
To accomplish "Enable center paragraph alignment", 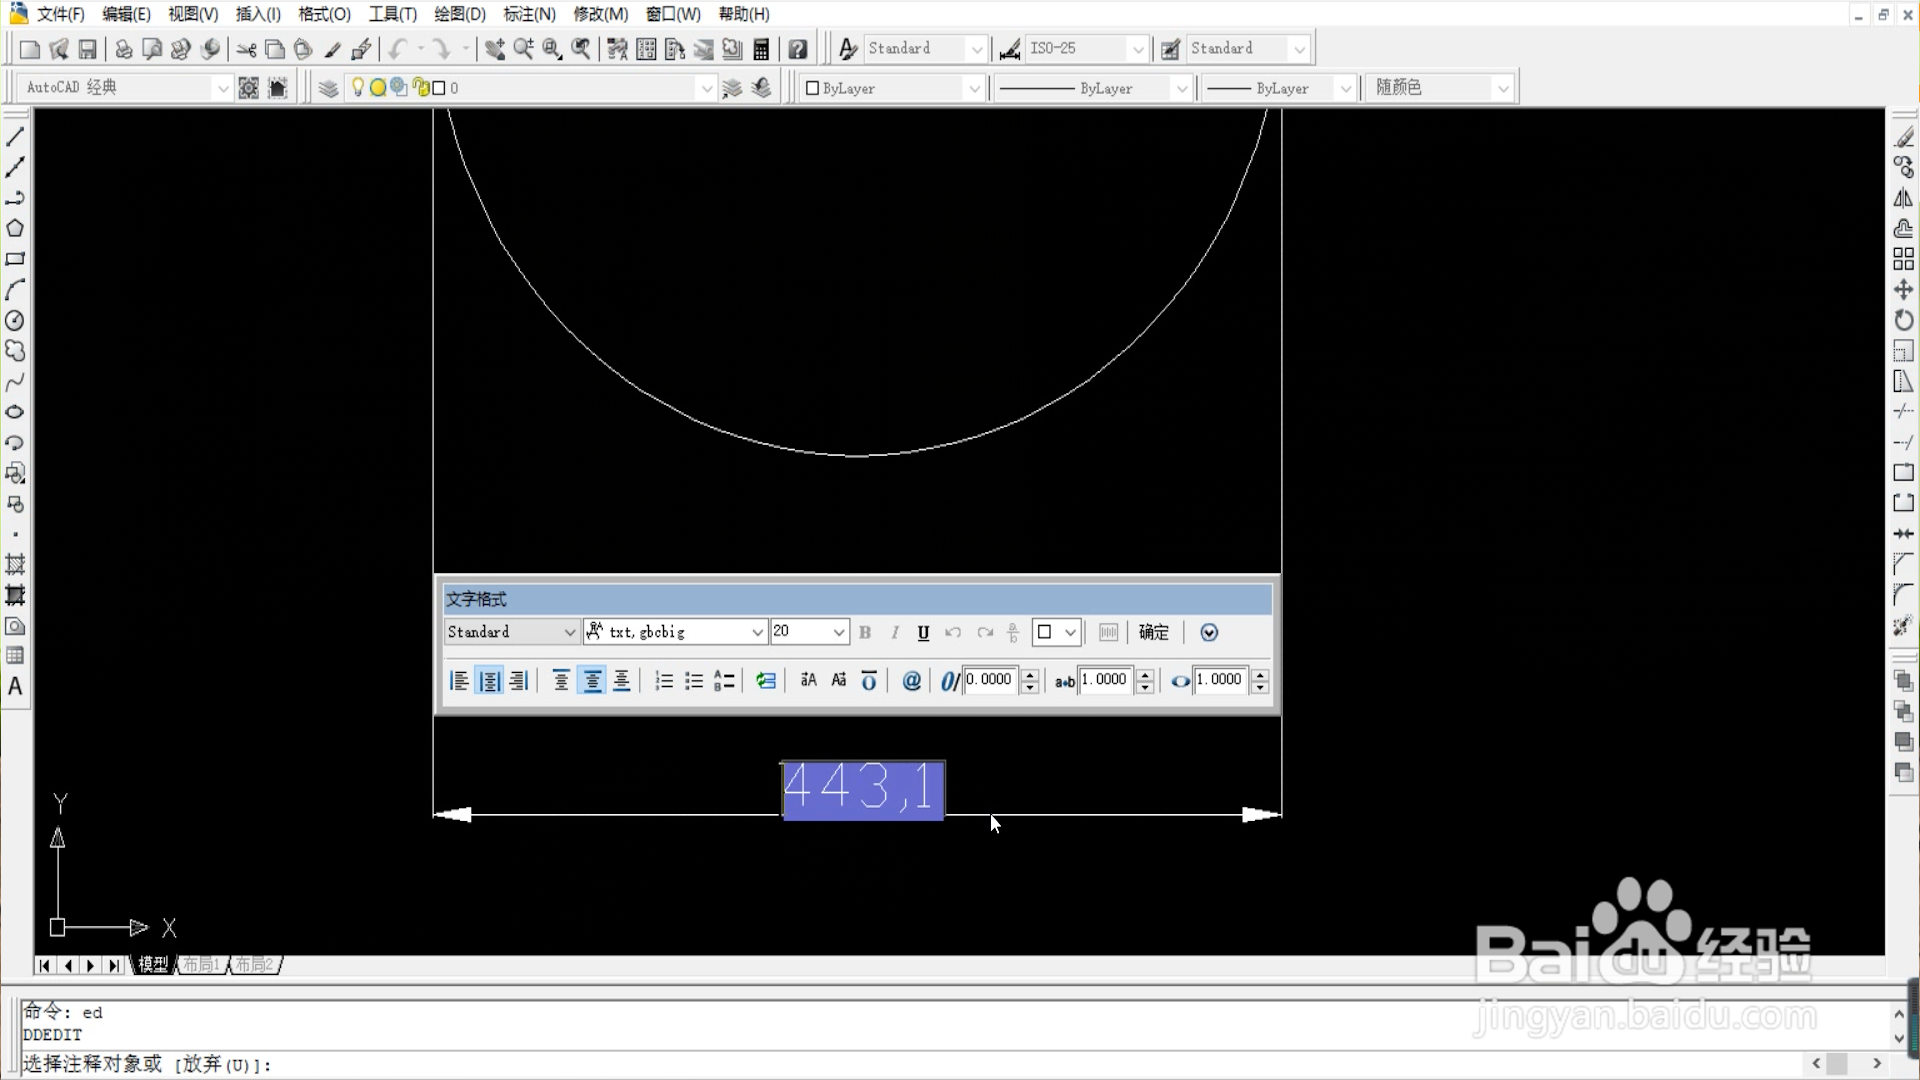I will (x=489, y=681).
